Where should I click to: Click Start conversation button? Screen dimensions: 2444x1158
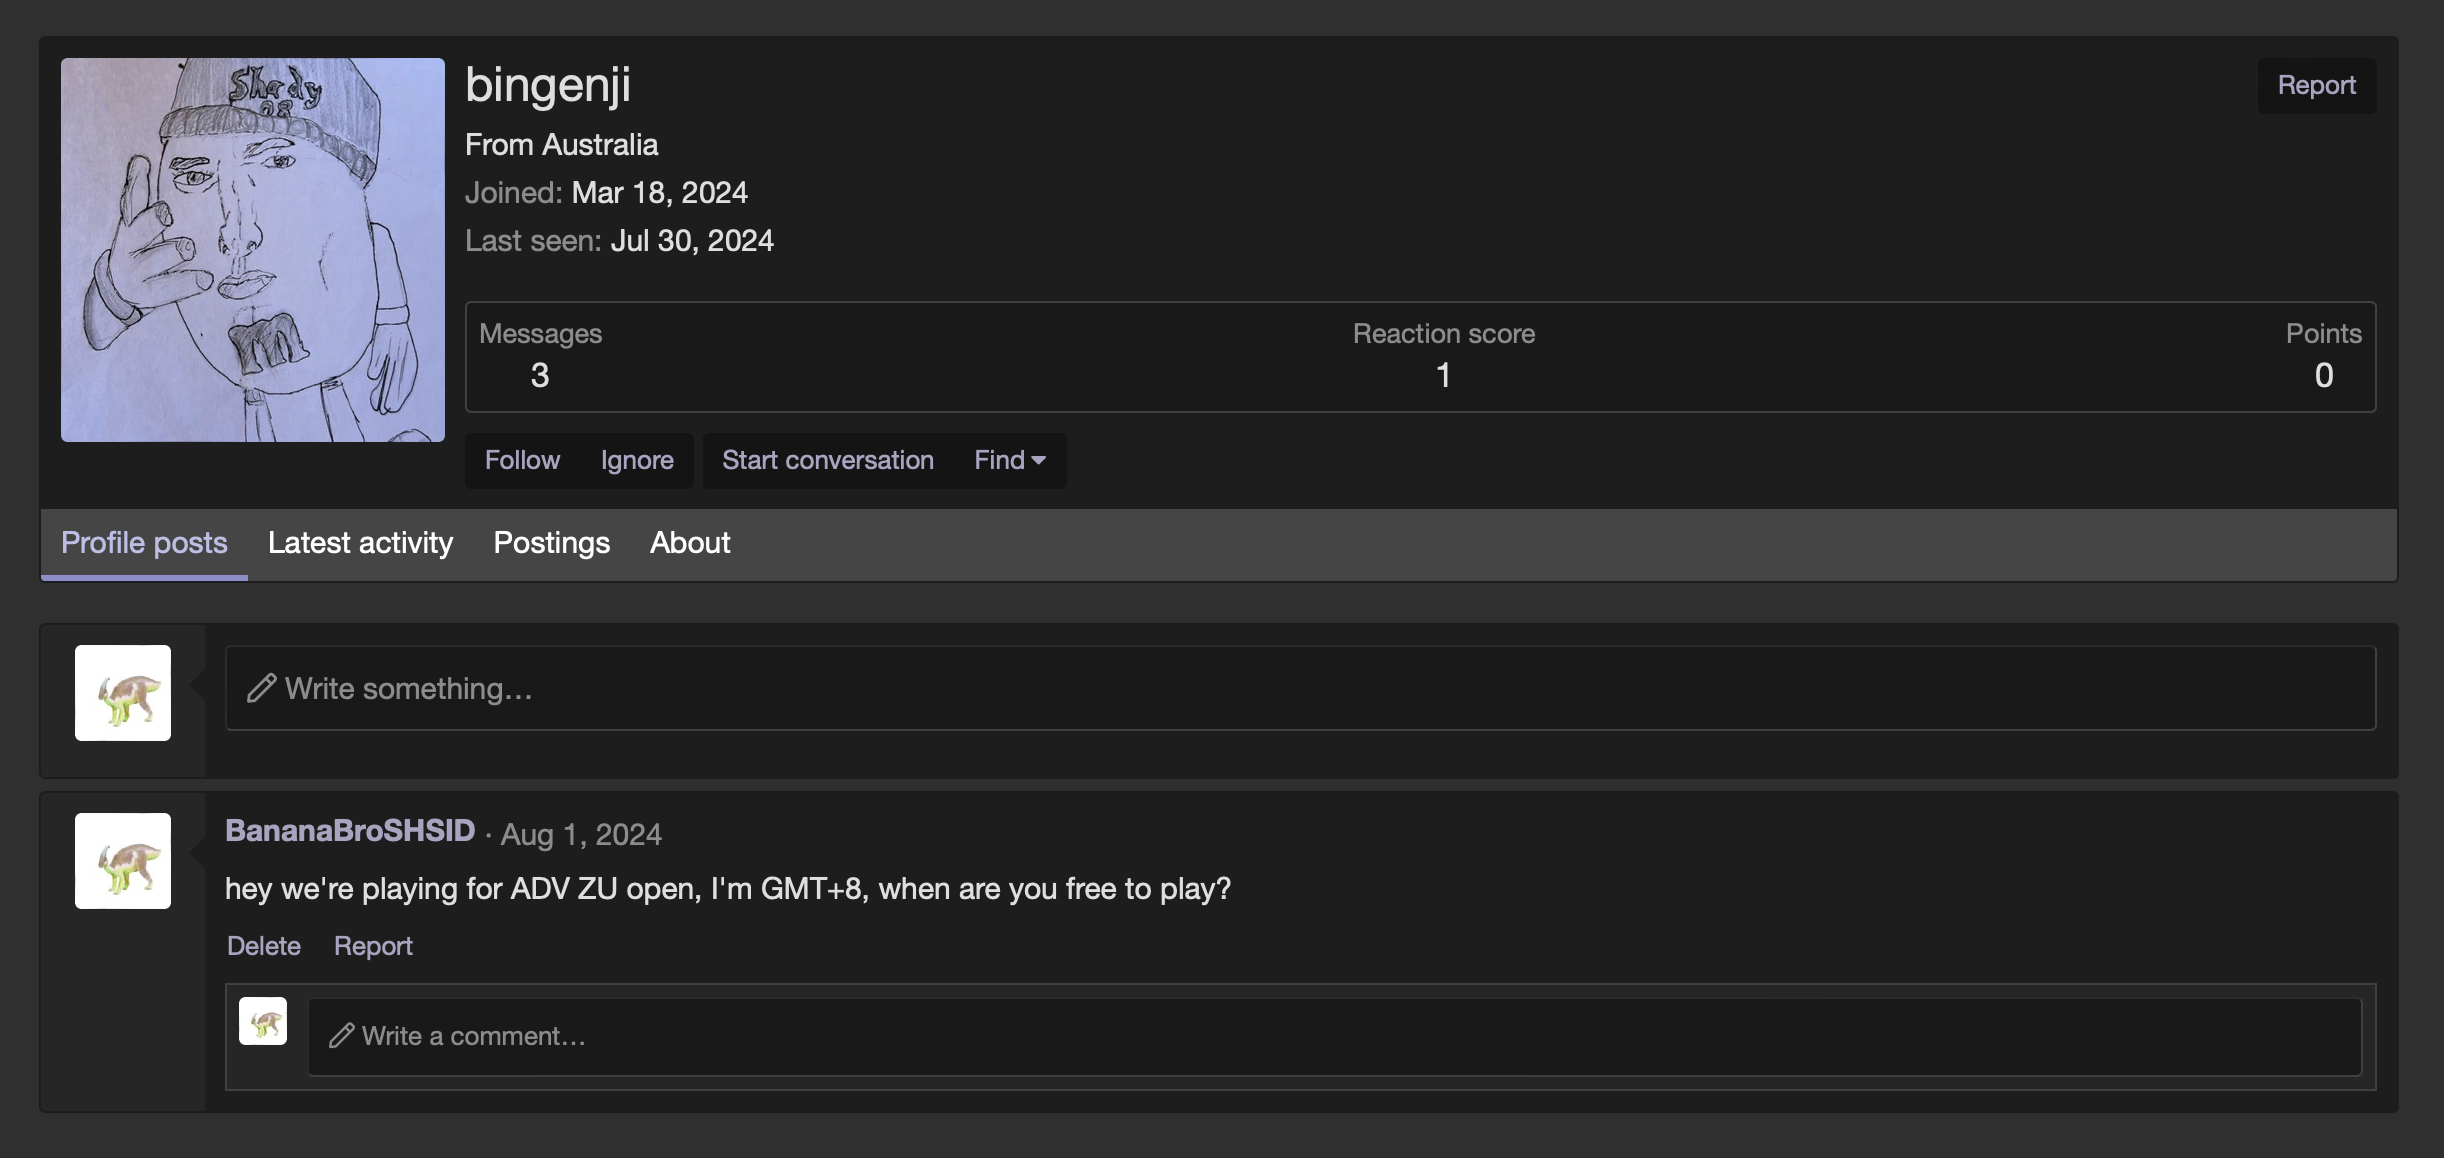[x=827, y=460]
